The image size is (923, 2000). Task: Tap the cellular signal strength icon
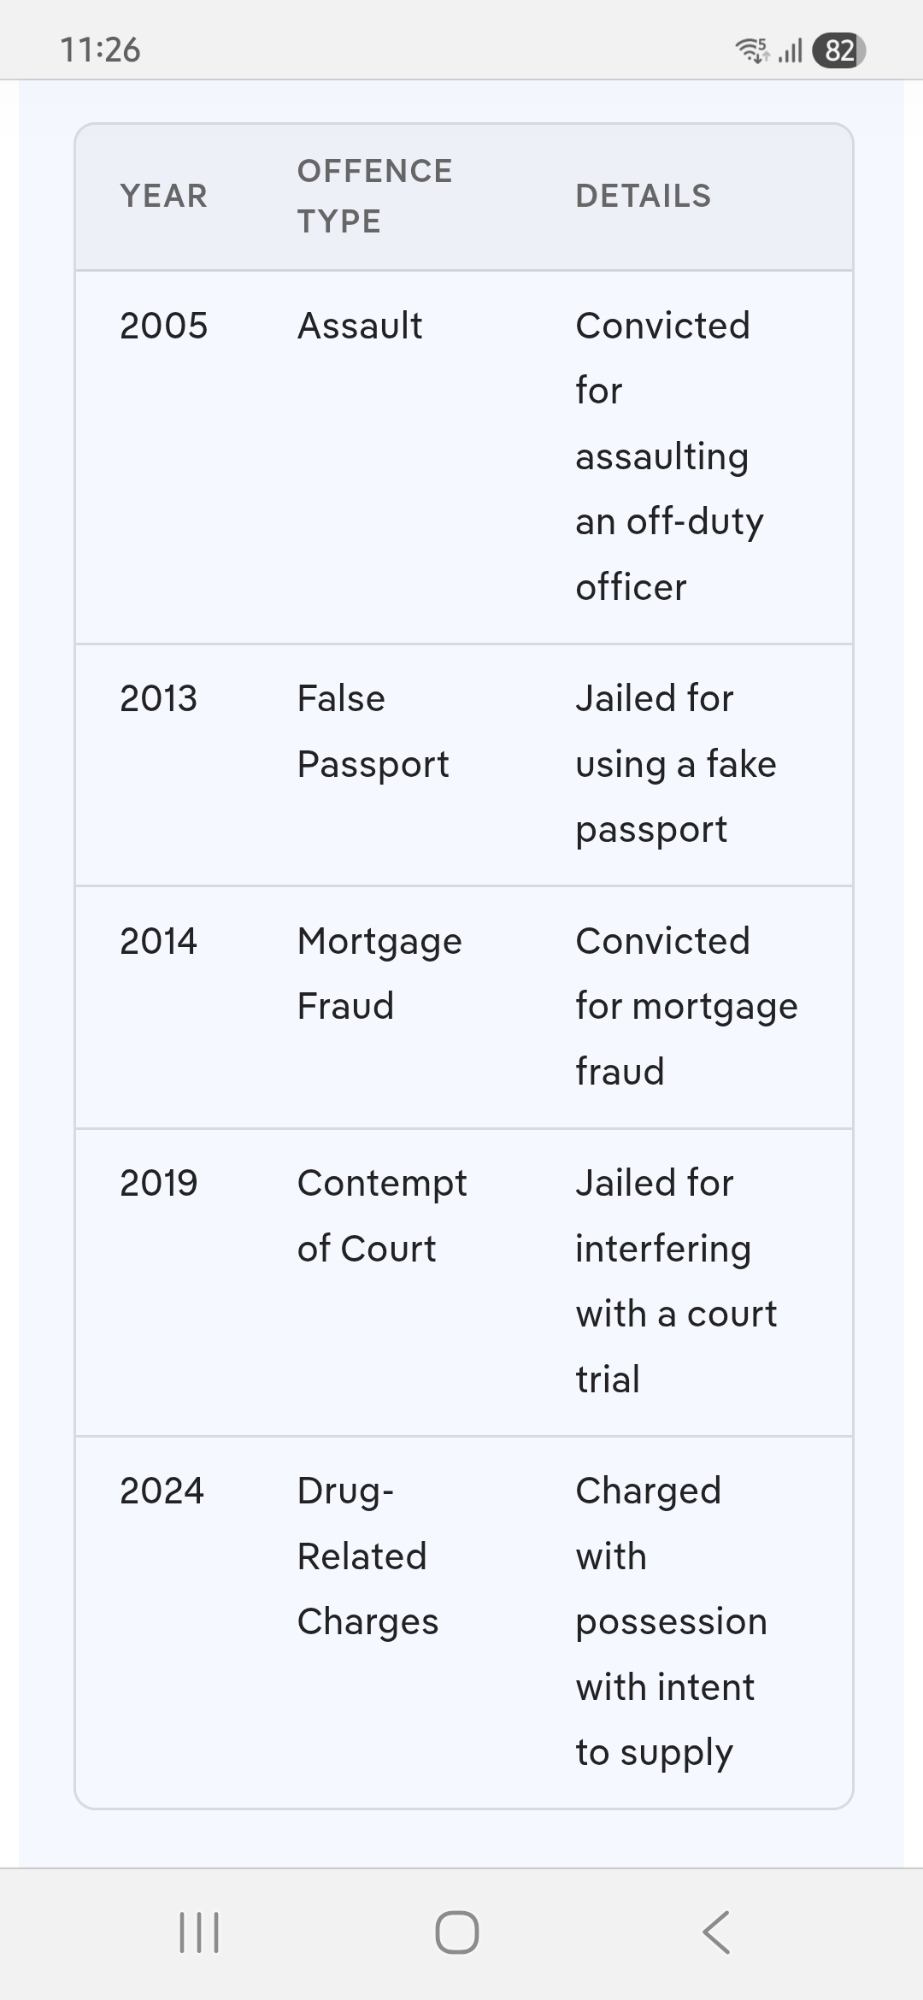coord(790,50)
